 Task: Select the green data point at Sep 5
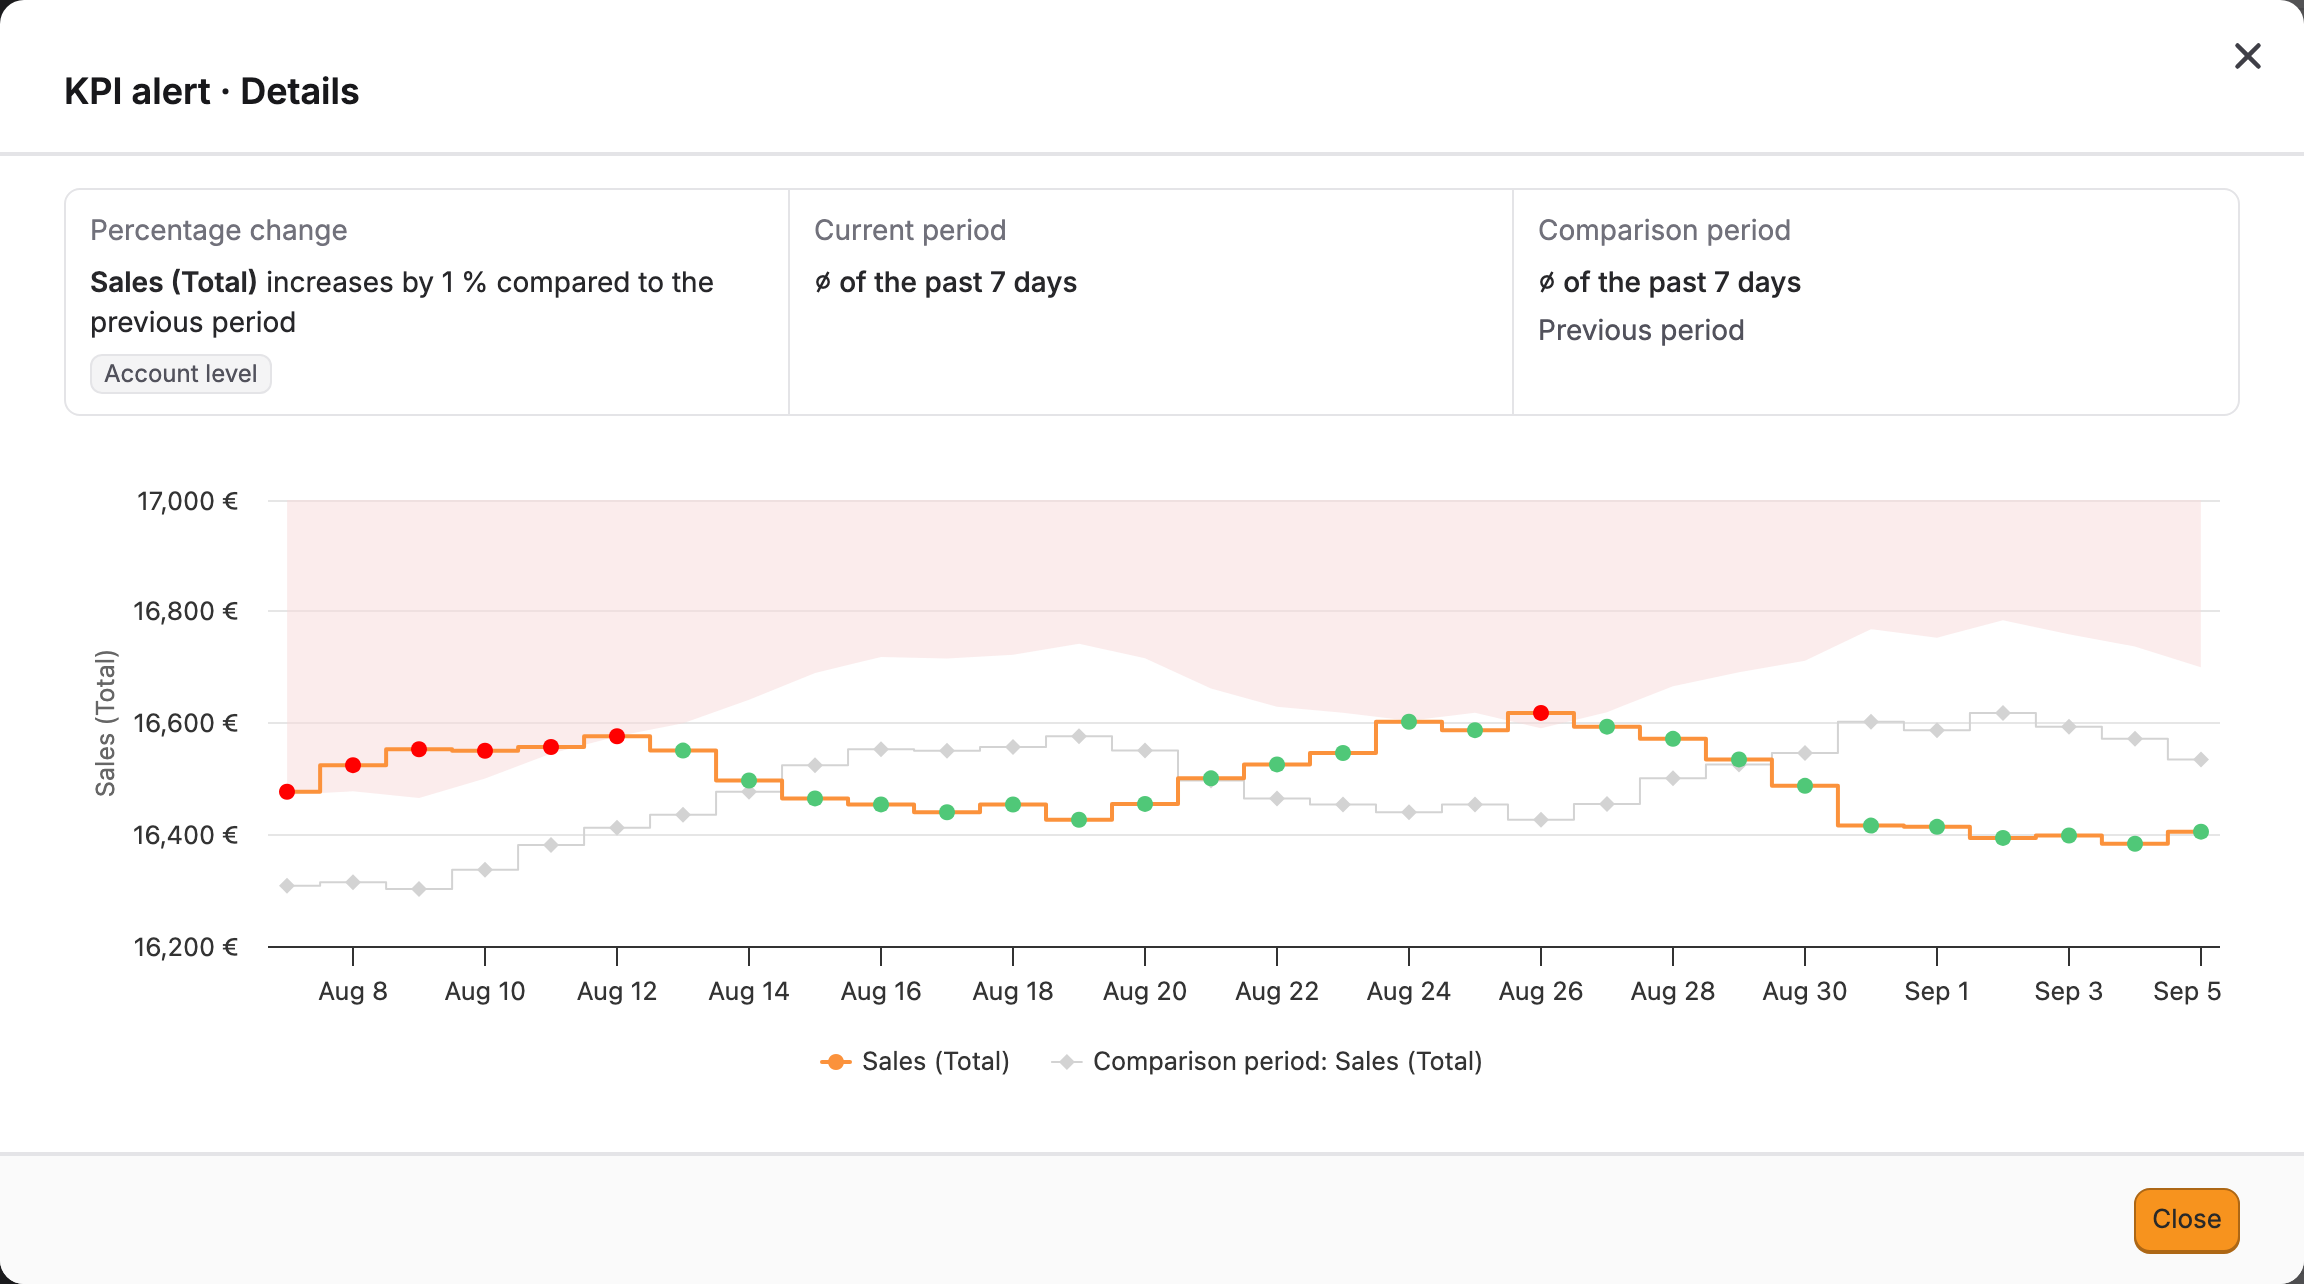2201,831
